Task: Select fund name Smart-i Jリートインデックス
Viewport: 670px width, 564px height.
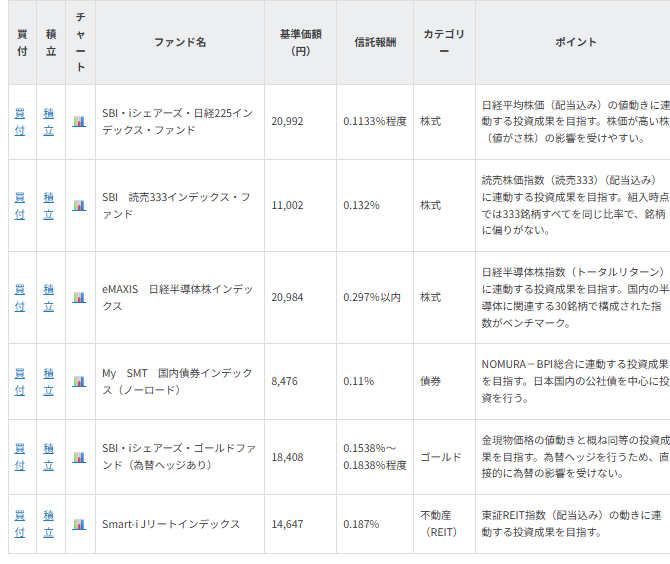Action: 171,524
